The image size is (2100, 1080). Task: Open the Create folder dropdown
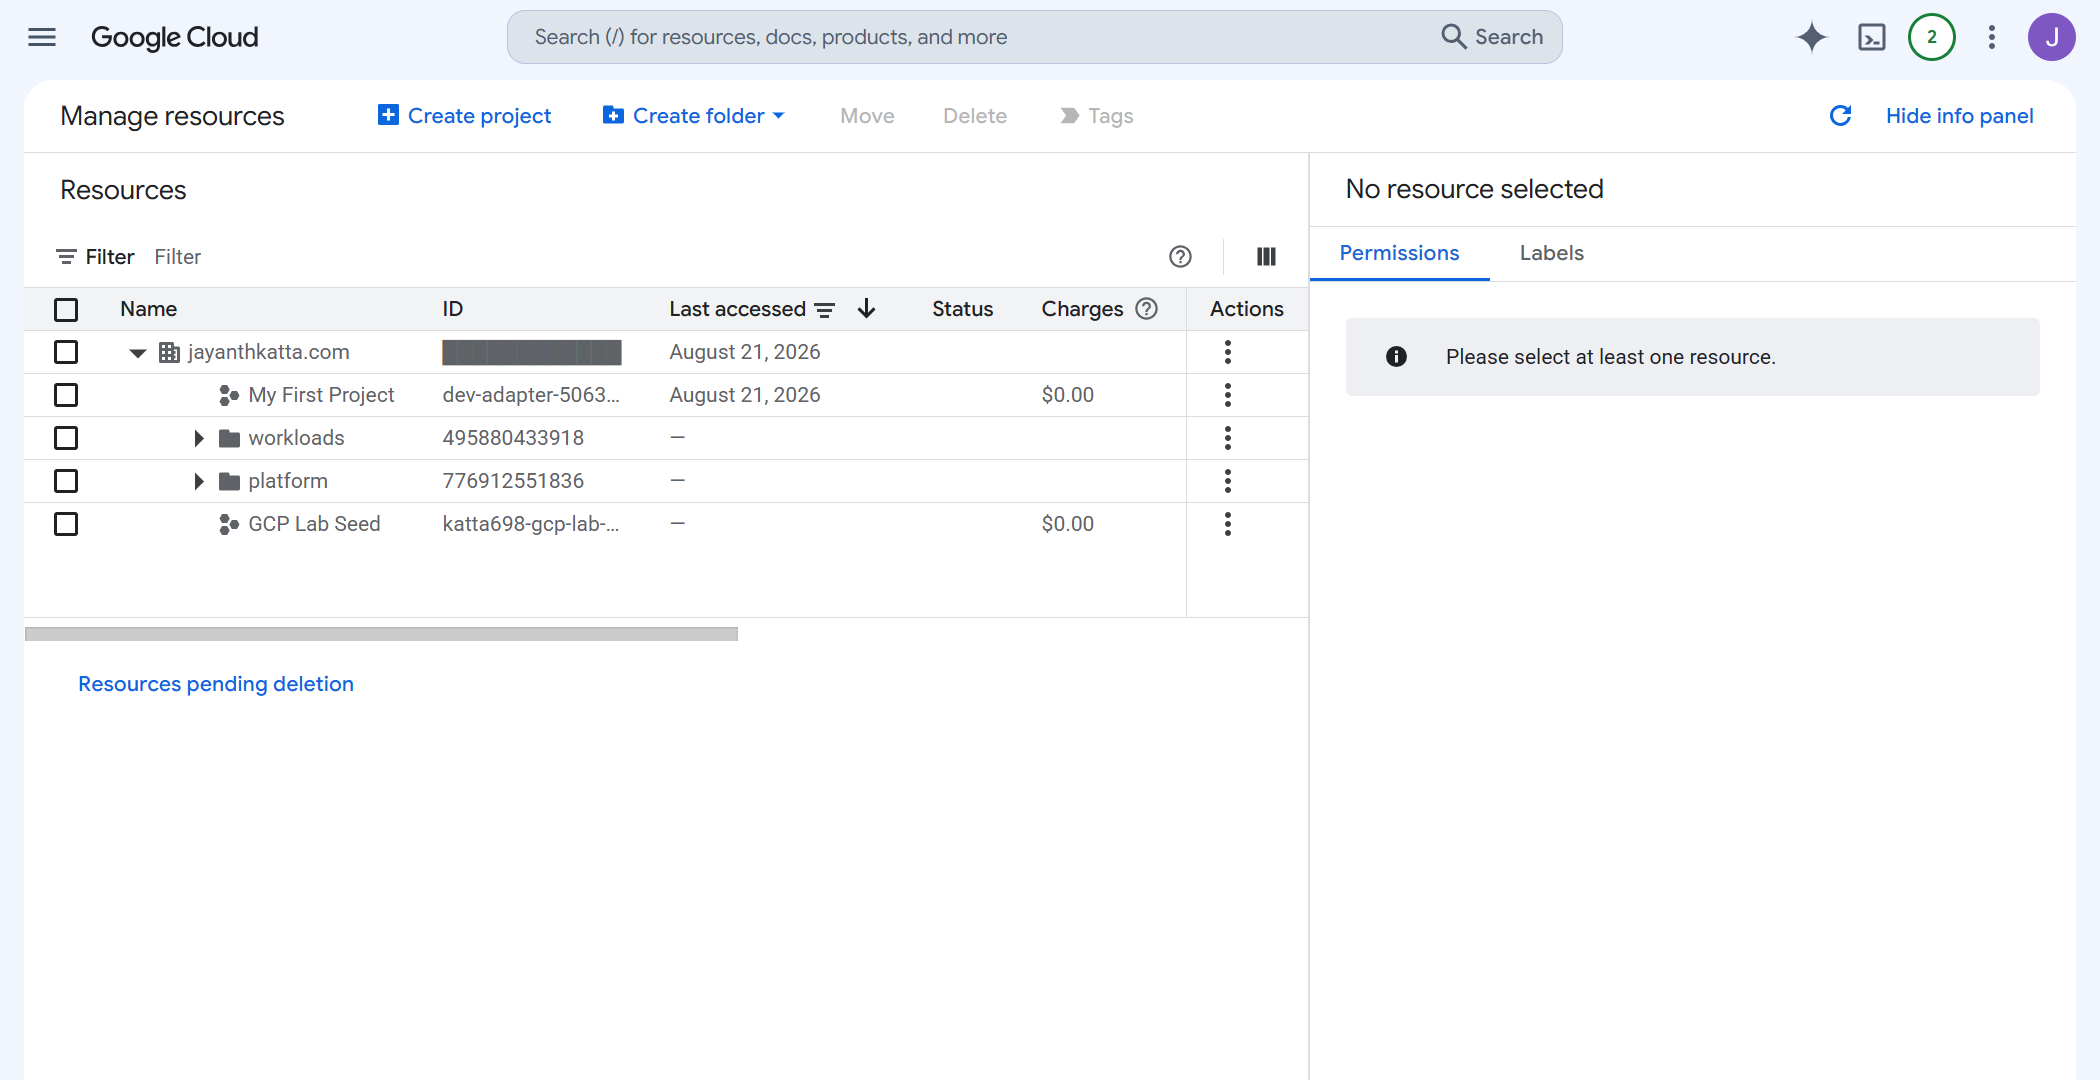tap(693, 116)
